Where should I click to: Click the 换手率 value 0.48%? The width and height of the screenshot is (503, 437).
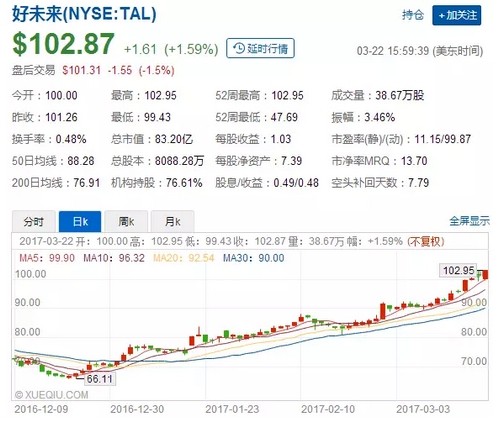[71, 139]
